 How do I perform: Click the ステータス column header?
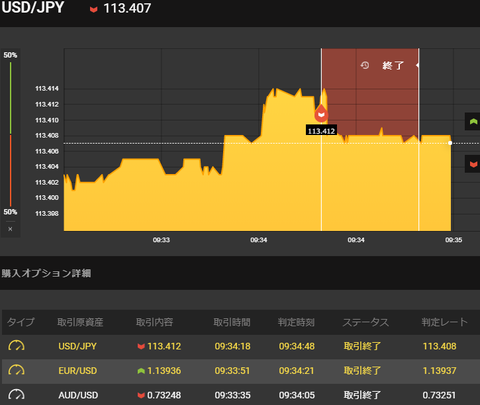[x=366, y=322]
